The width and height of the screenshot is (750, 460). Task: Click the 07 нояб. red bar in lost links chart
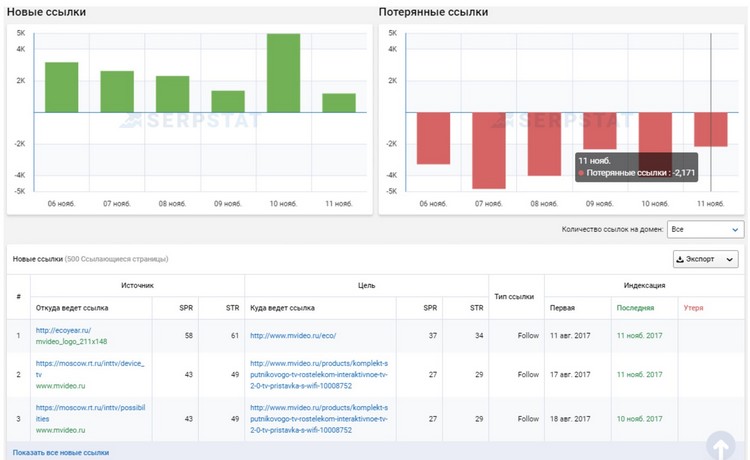pyautogui.click(x=489, y=150)
